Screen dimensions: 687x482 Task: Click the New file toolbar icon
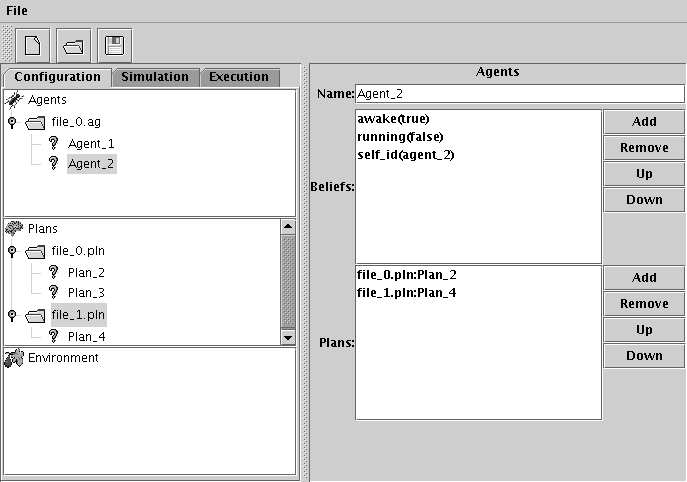coord(33,45)
